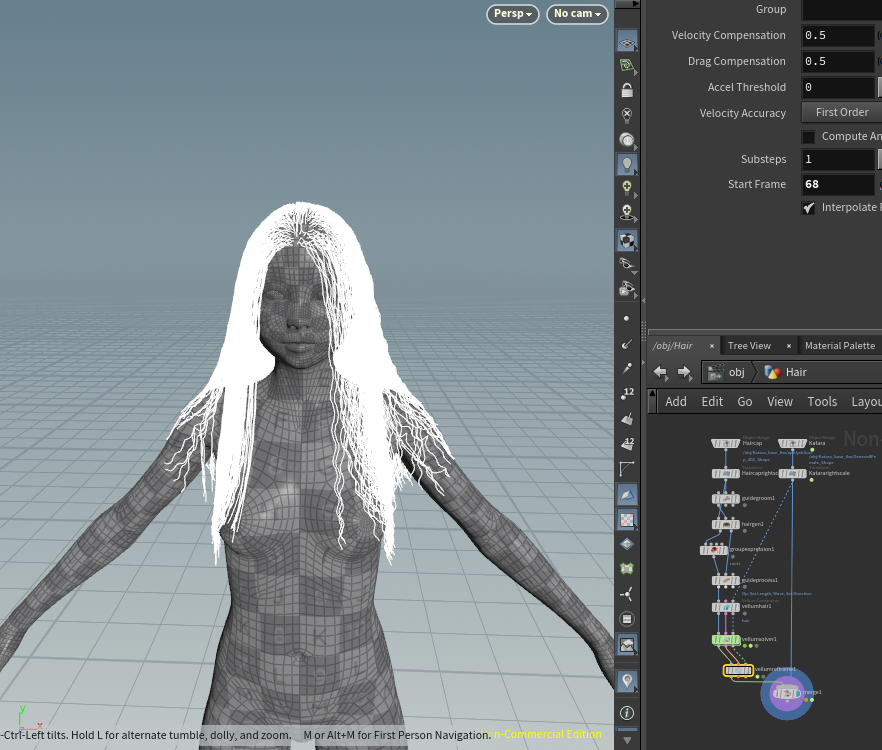Click the display info icon in viewport toolbar
Viewport: 882px width, 750px height.
coord(627,713)
